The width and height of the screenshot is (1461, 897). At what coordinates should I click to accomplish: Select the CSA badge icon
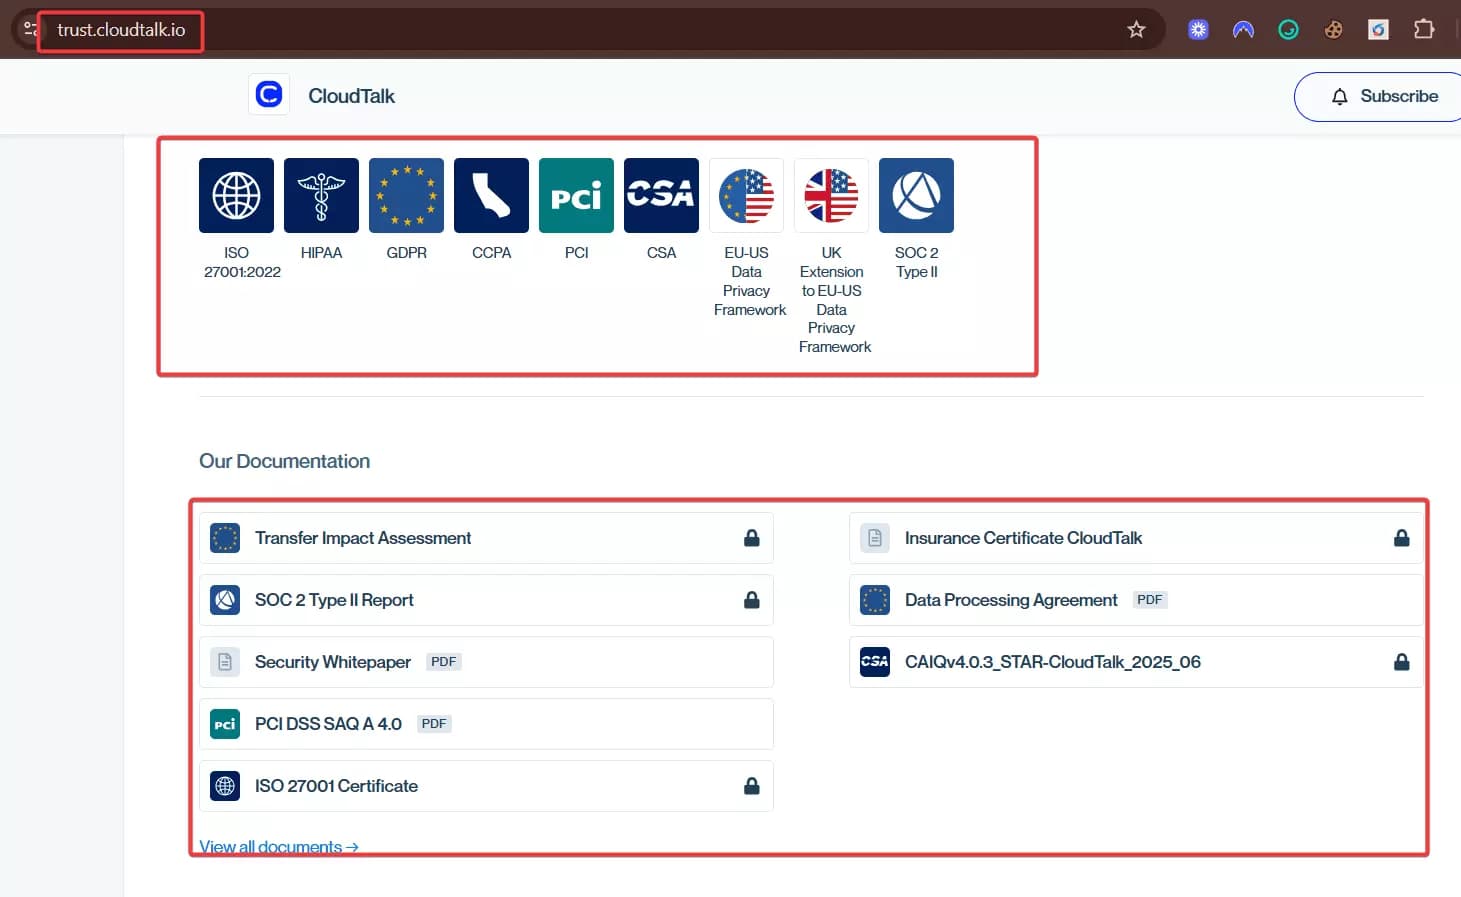661,195
